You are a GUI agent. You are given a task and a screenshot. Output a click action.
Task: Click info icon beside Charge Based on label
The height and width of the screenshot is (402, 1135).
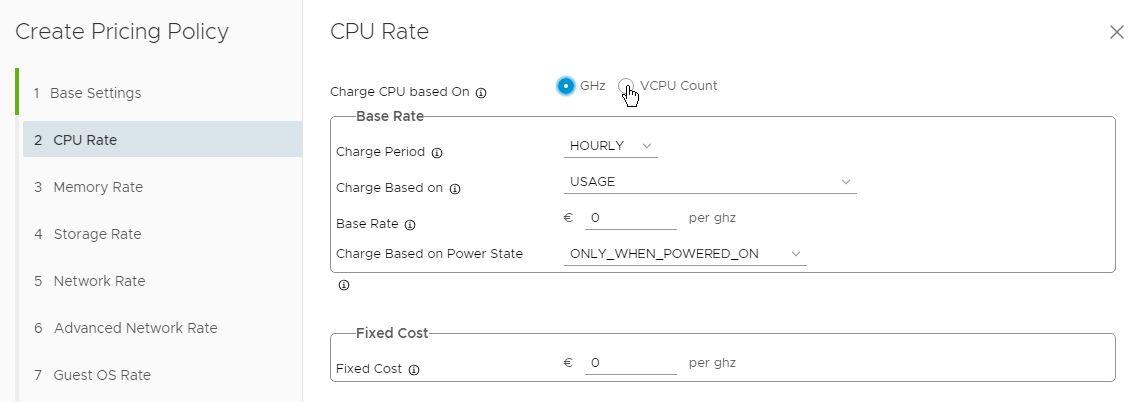click(x=455, y=188)
